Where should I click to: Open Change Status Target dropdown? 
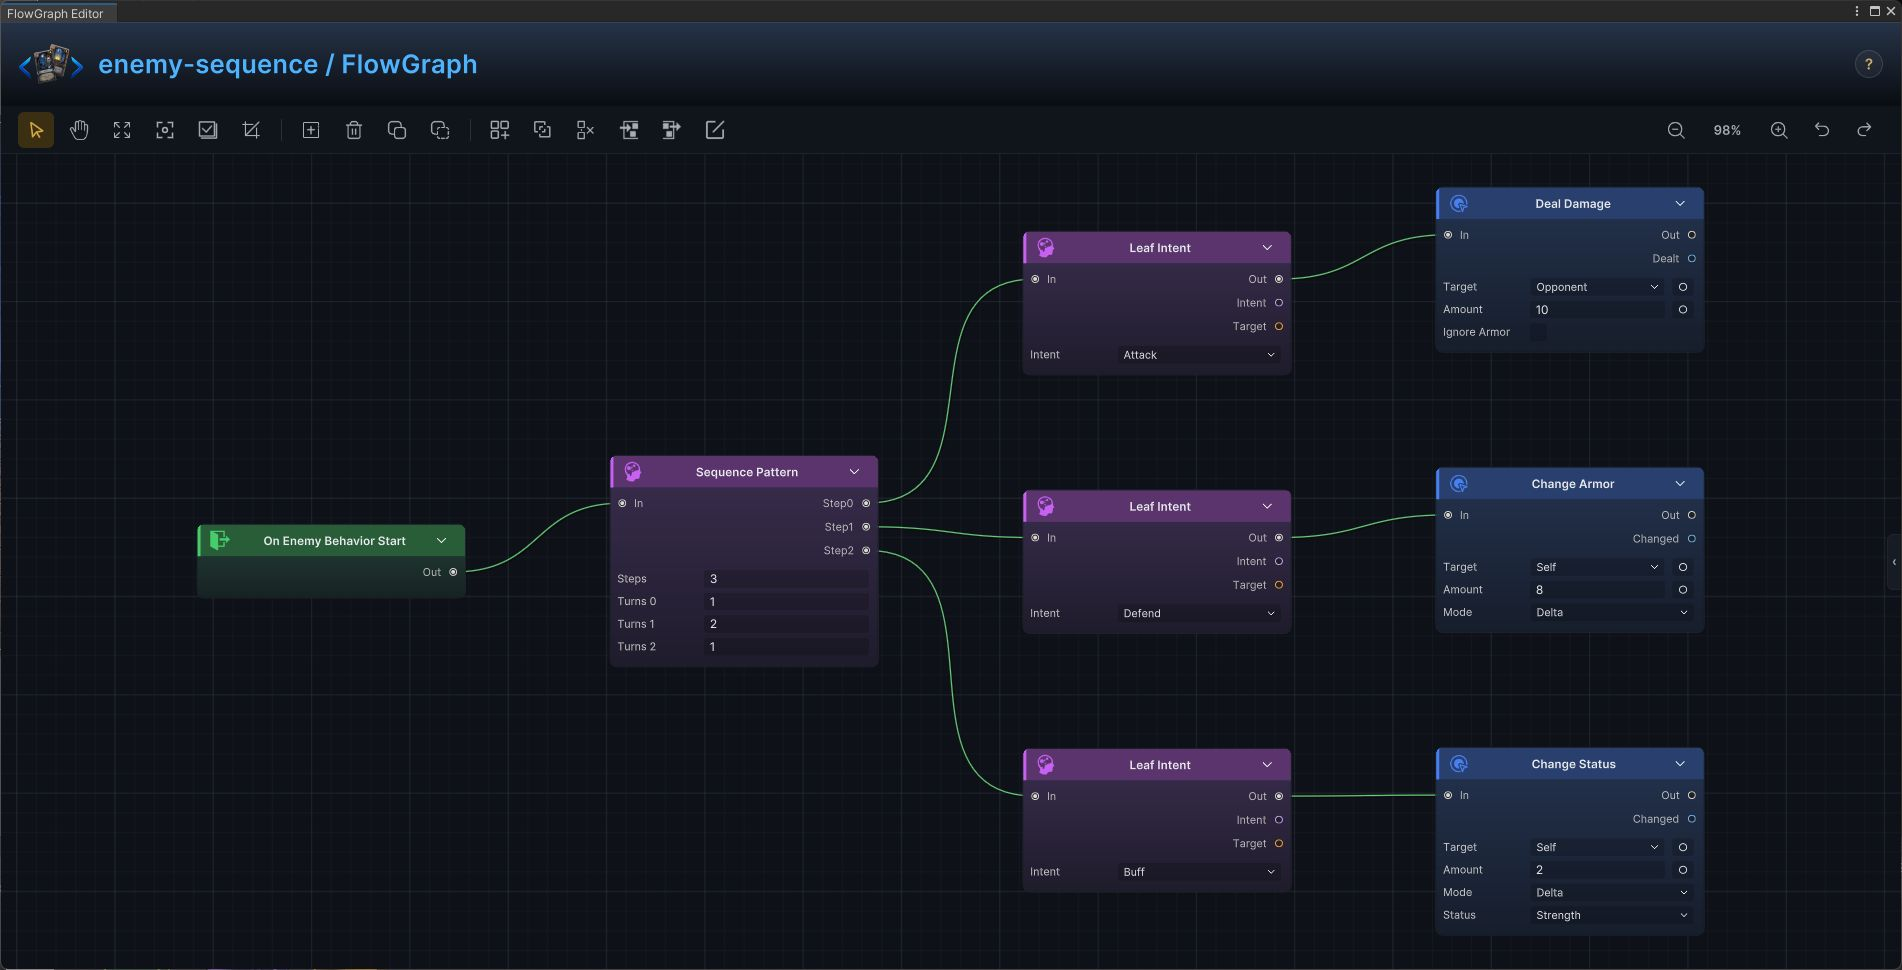(x=1597, y=847)
